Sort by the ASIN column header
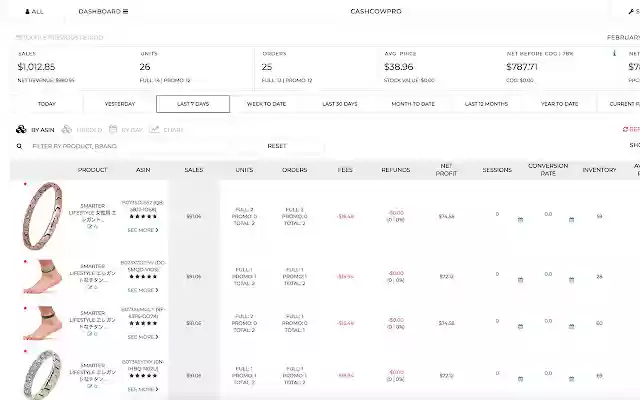 tap(143, 170)
